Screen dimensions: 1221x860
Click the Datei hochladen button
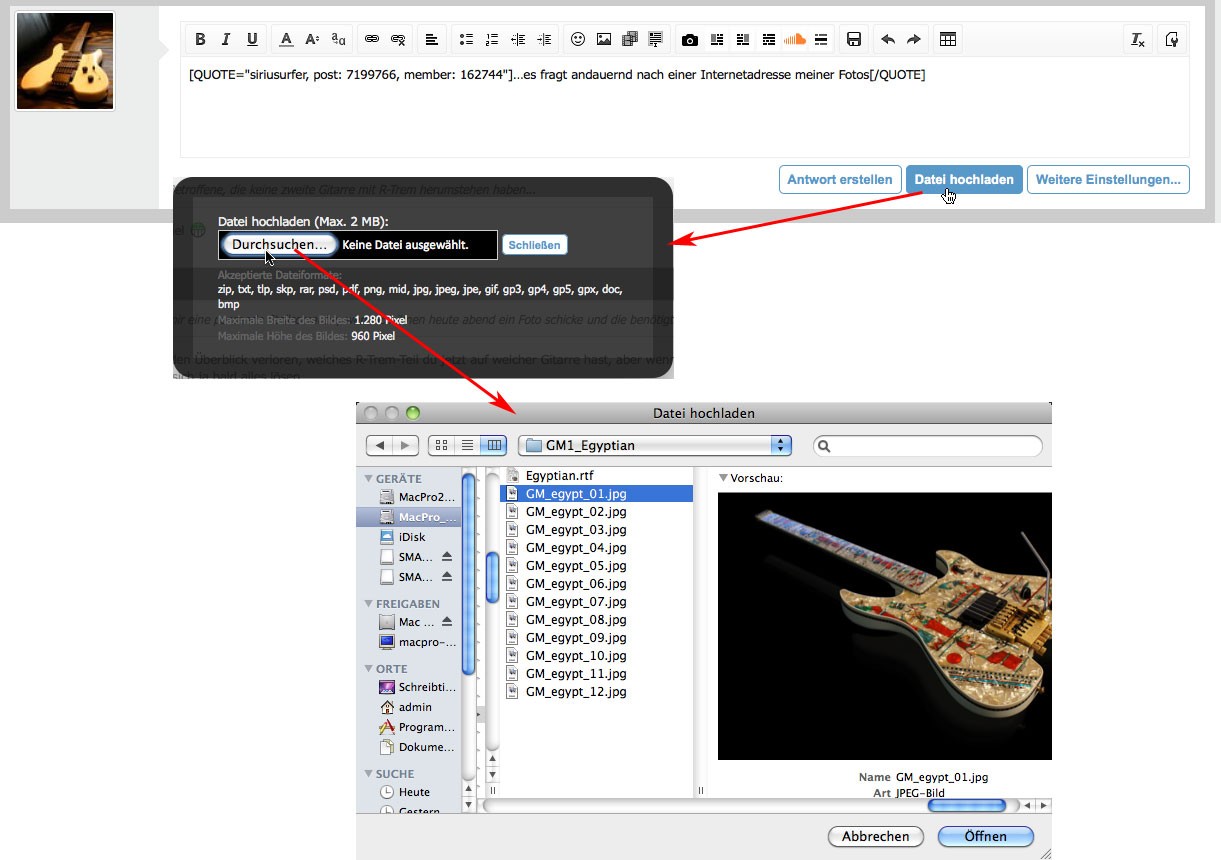point(964,180)
